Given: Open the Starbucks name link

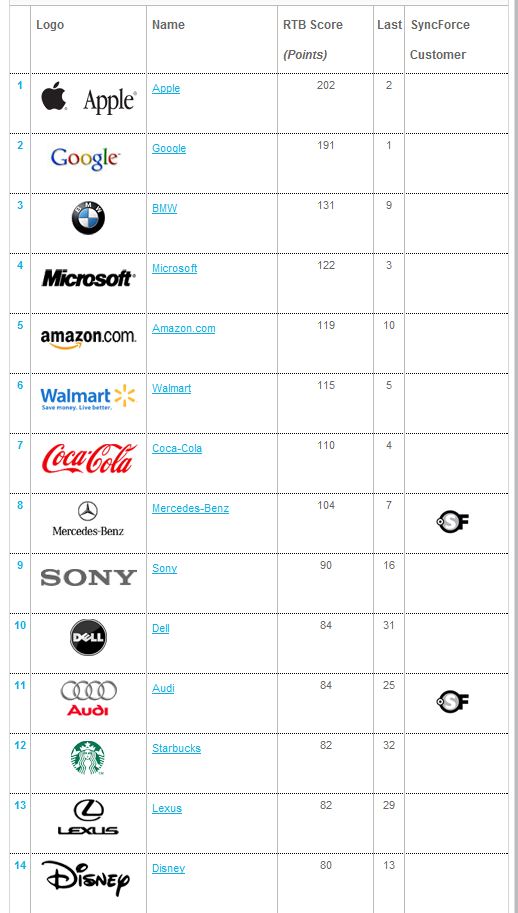Looking at the screenshot, I should click(x=176, y=748).
